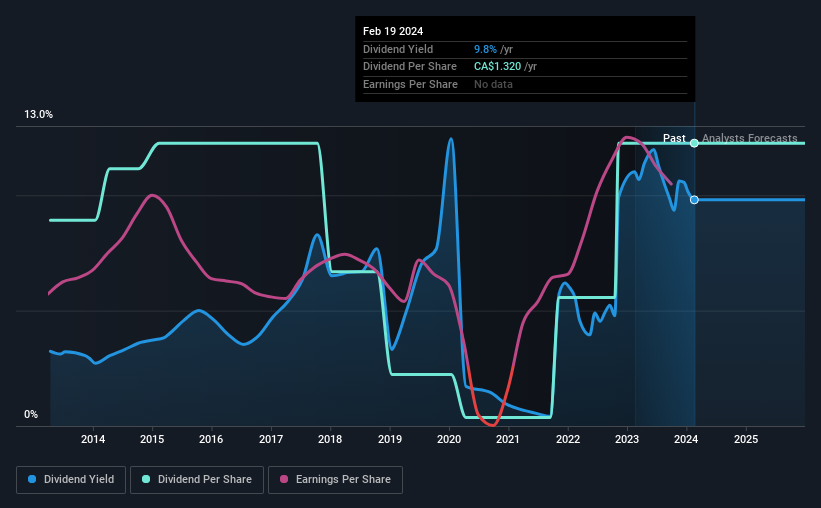The width and height of the screenshot is (821, 508).
Task: Toggle the Dividend Yield legend button
Action: point(71,480)
